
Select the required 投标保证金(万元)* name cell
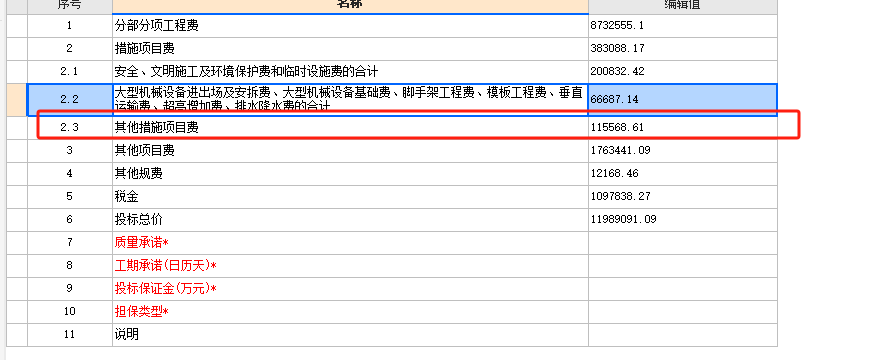(350, 288)
